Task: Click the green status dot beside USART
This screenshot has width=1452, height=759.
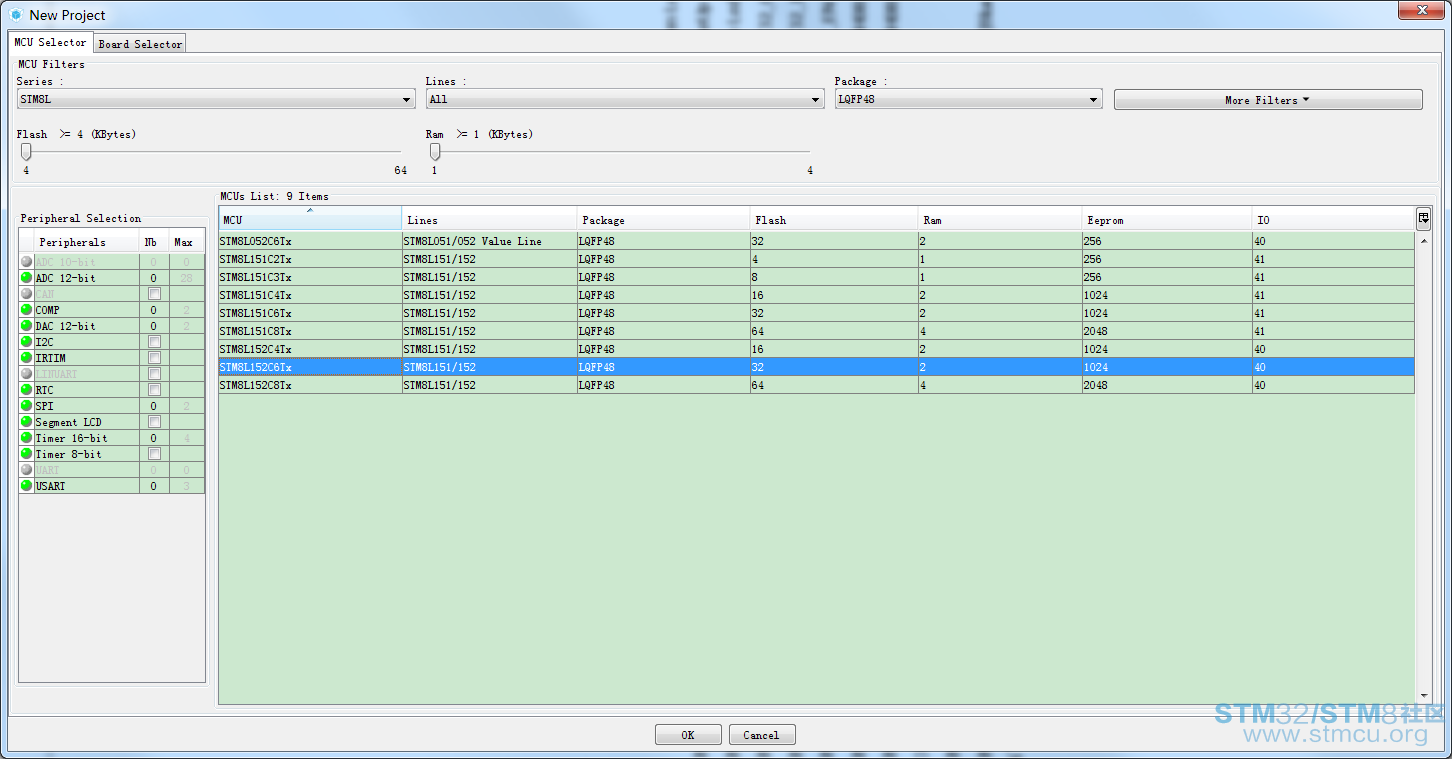Action: pyautogui.click(x=27, y=486)
